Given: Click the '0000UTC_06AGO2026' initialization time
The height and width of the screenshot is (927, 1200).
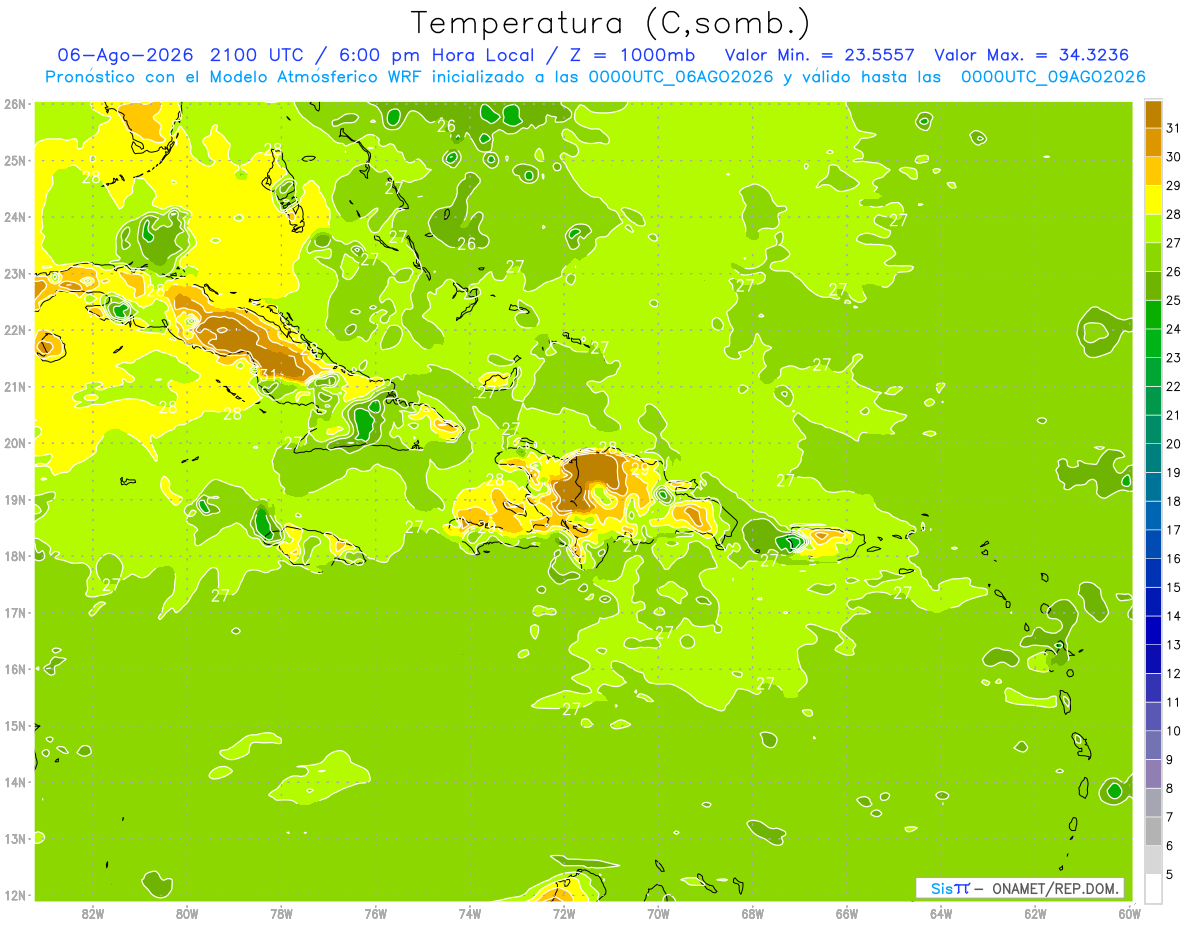Looking at the screenshot, I should tap(681, 76).
